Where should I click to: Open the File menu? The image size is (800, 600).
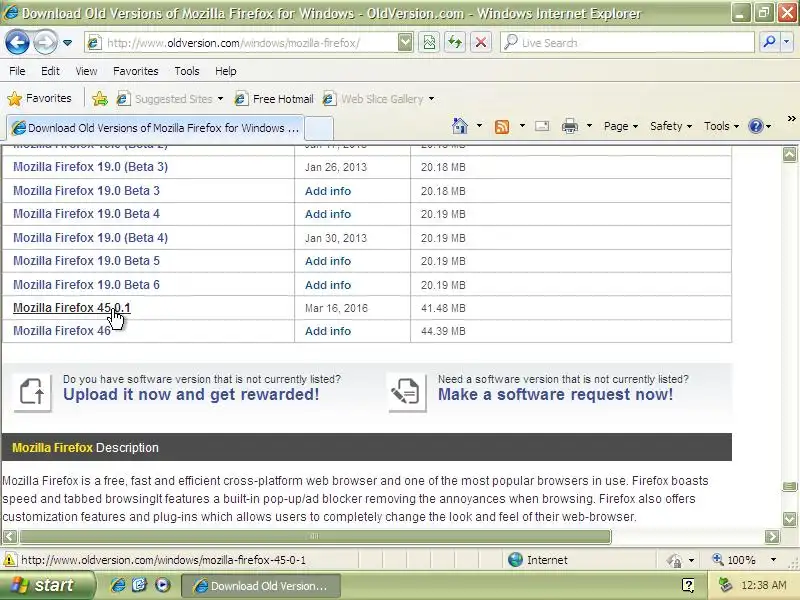pos(17,71)
